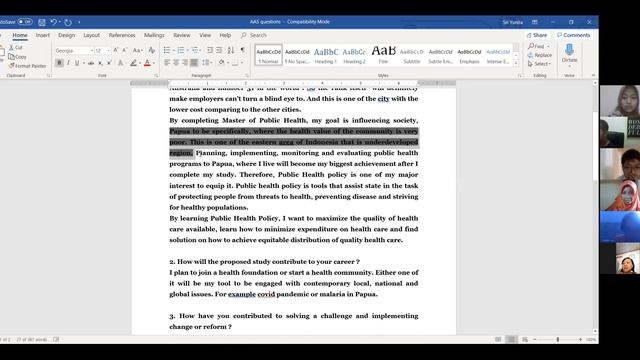Image resolution: width=640 pixels, height=360 pixels.
Task: Copy the selected text
Action: [x=17, y=57]
